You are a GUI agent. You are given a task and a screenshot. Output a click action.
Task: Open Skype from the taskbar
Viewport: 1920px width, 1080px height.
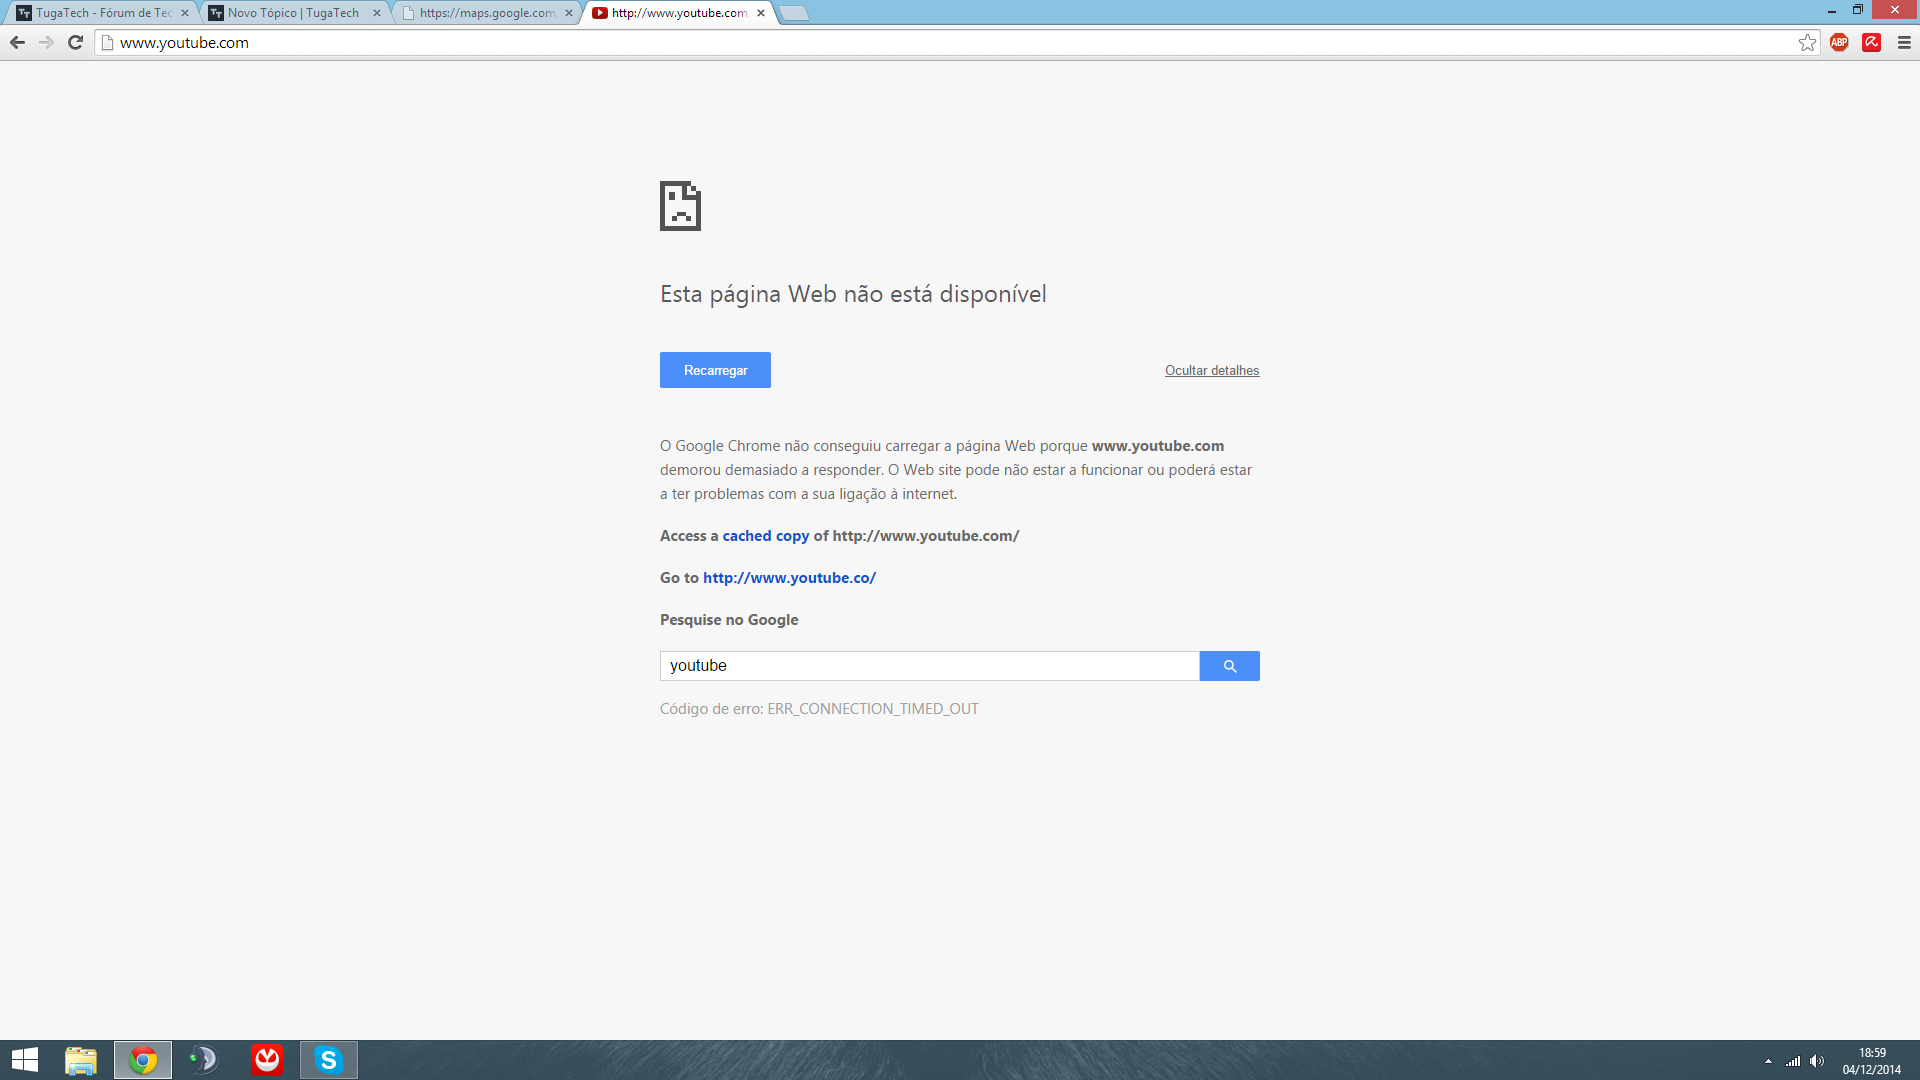[328, 1059]
